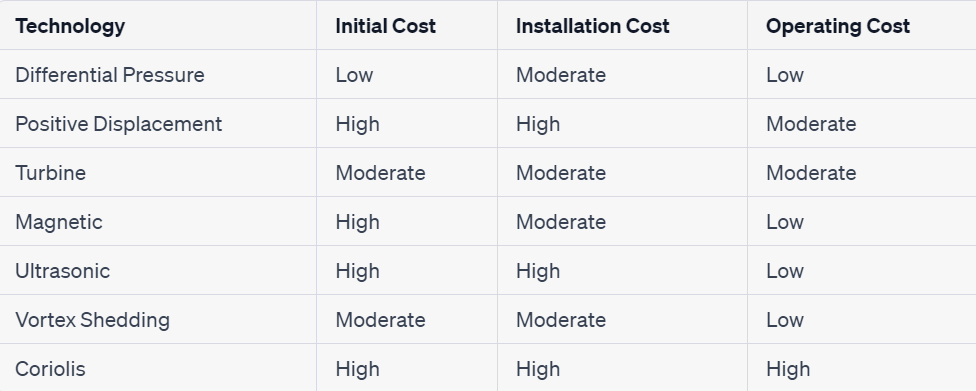Viewport: 976px width, 391px height.
Task: Click the Installation Cost column header
Action: (x=593, y=26)
